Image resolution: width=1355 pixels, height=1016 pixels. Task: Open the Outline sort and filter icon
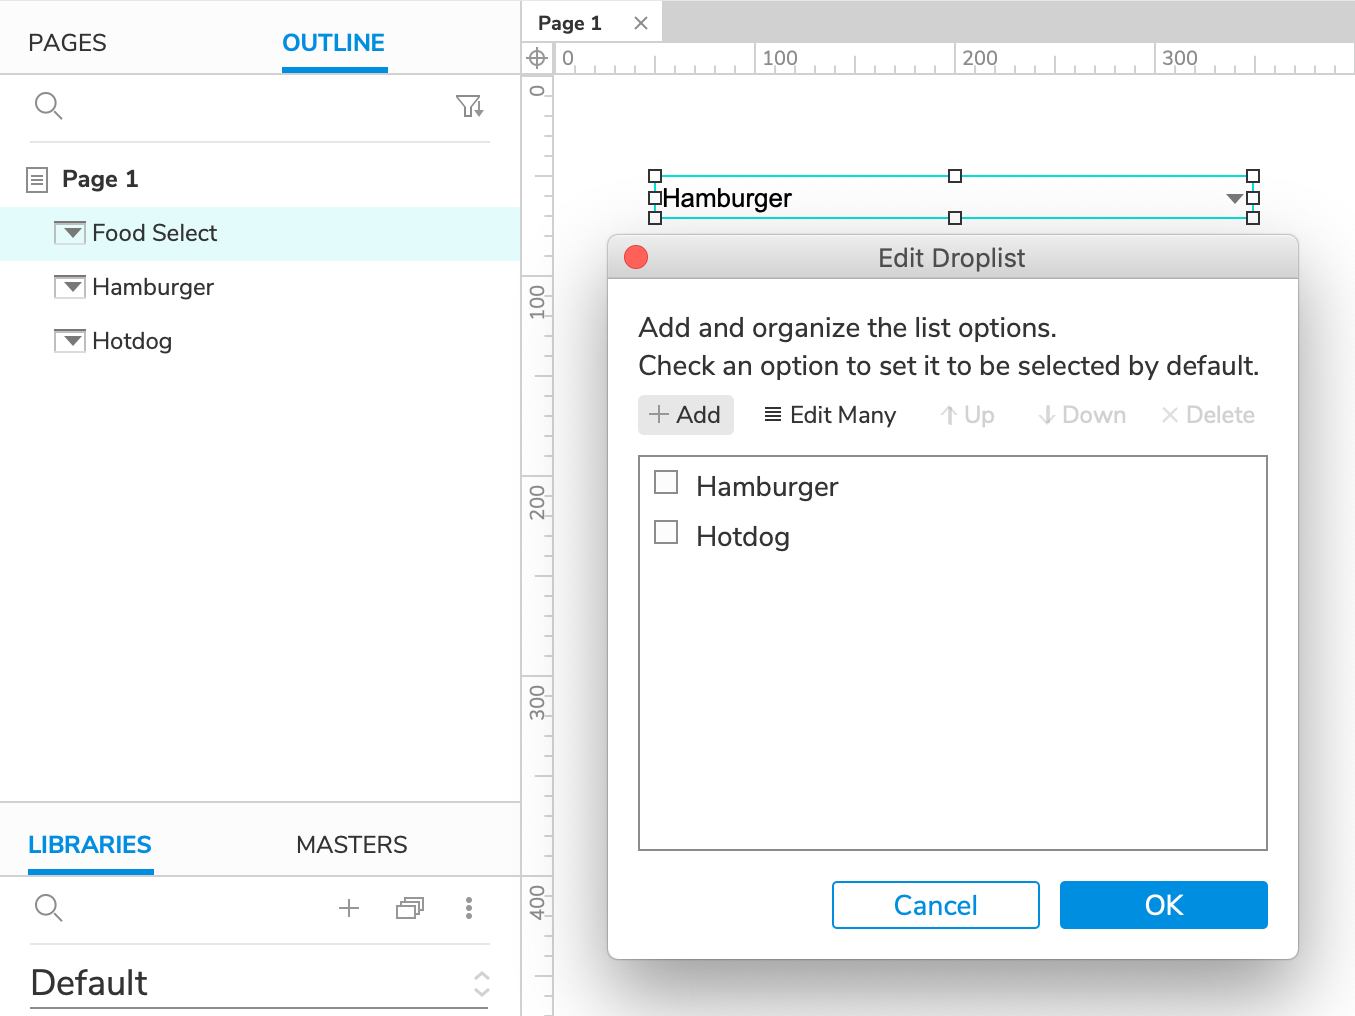(469, 106)
